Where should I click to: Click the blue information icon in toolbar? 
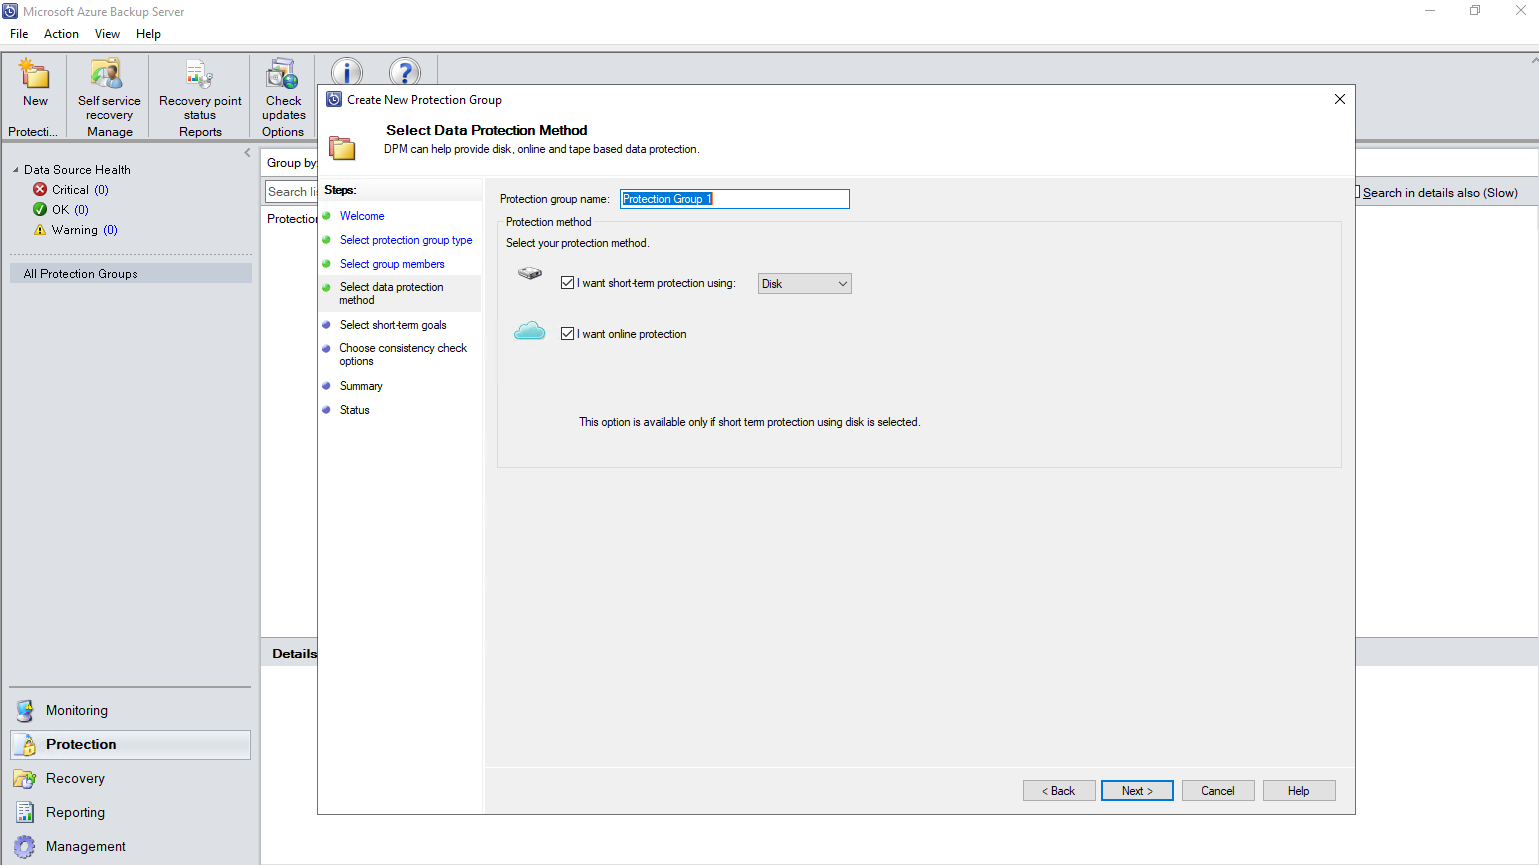click(x=347, y=72)
